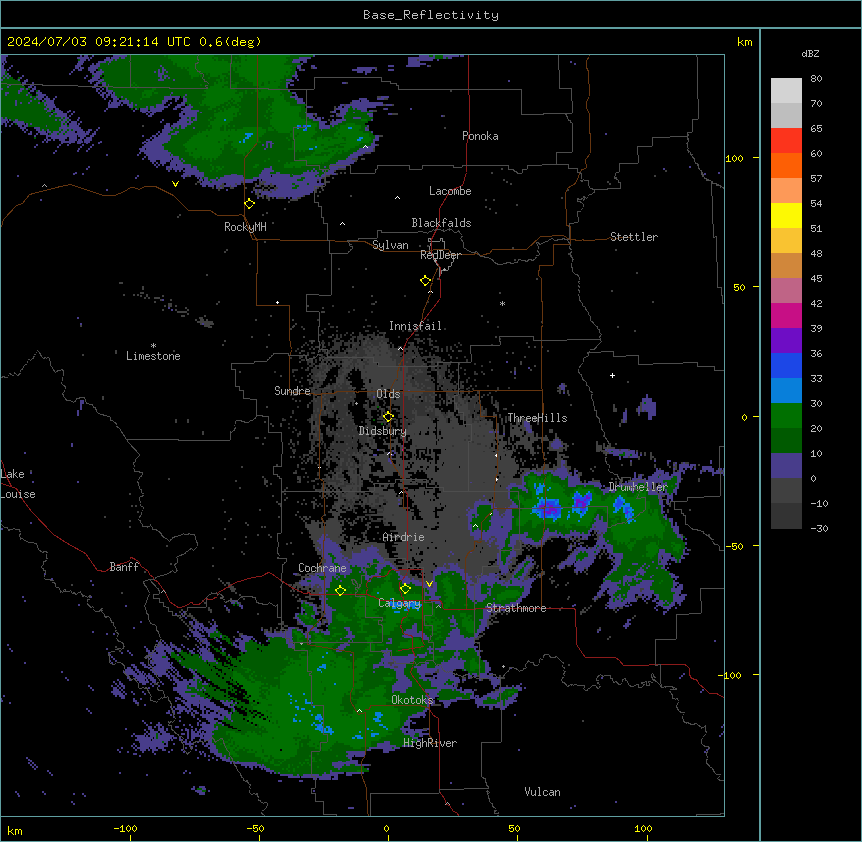Select the Sylvan label
862x842 pixels.
tap(390, 245)
